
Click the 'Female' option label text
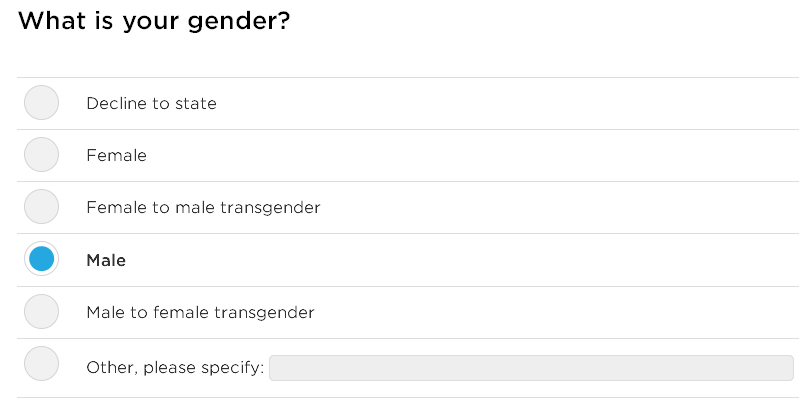pos(116,156)
